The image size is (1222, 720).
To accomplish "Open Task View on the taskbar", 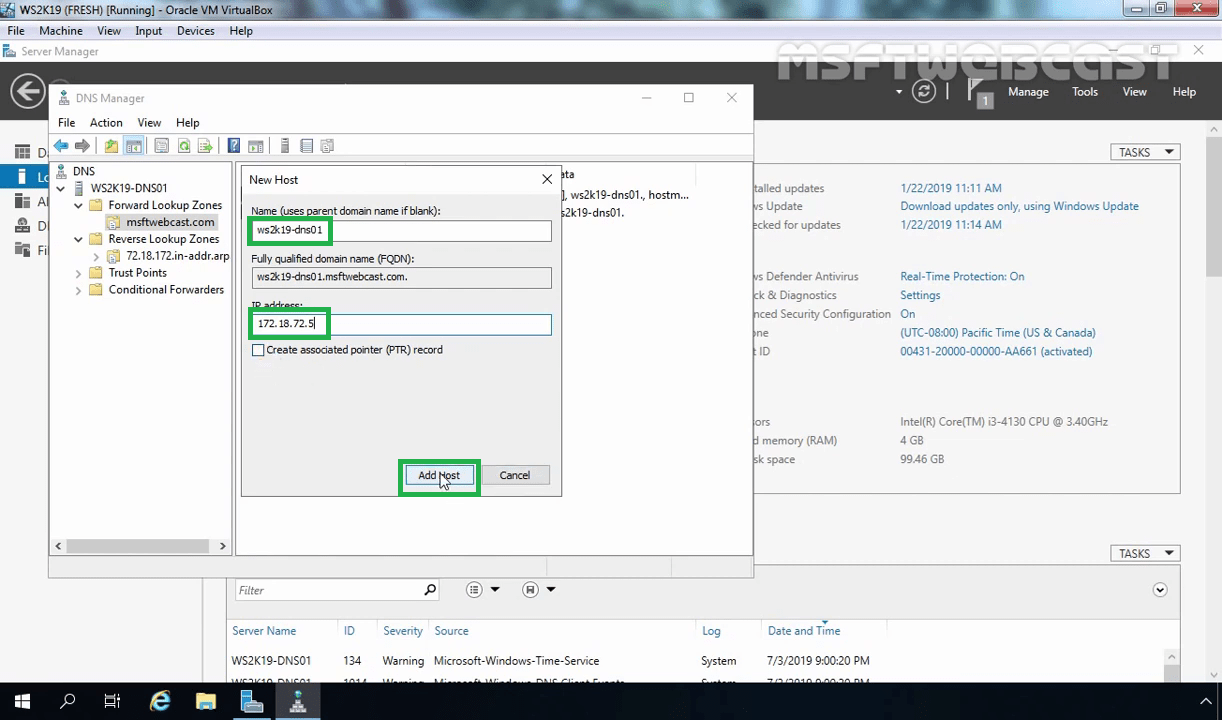I will pyautogui.click(x=113, y=702).
